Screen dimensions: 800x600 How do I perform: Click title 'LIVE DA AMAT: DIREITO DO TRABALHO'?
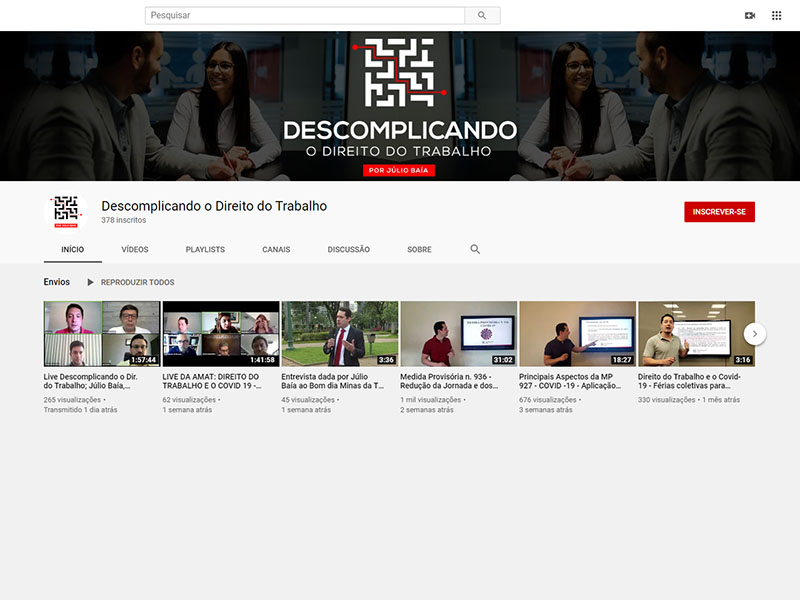212,381
